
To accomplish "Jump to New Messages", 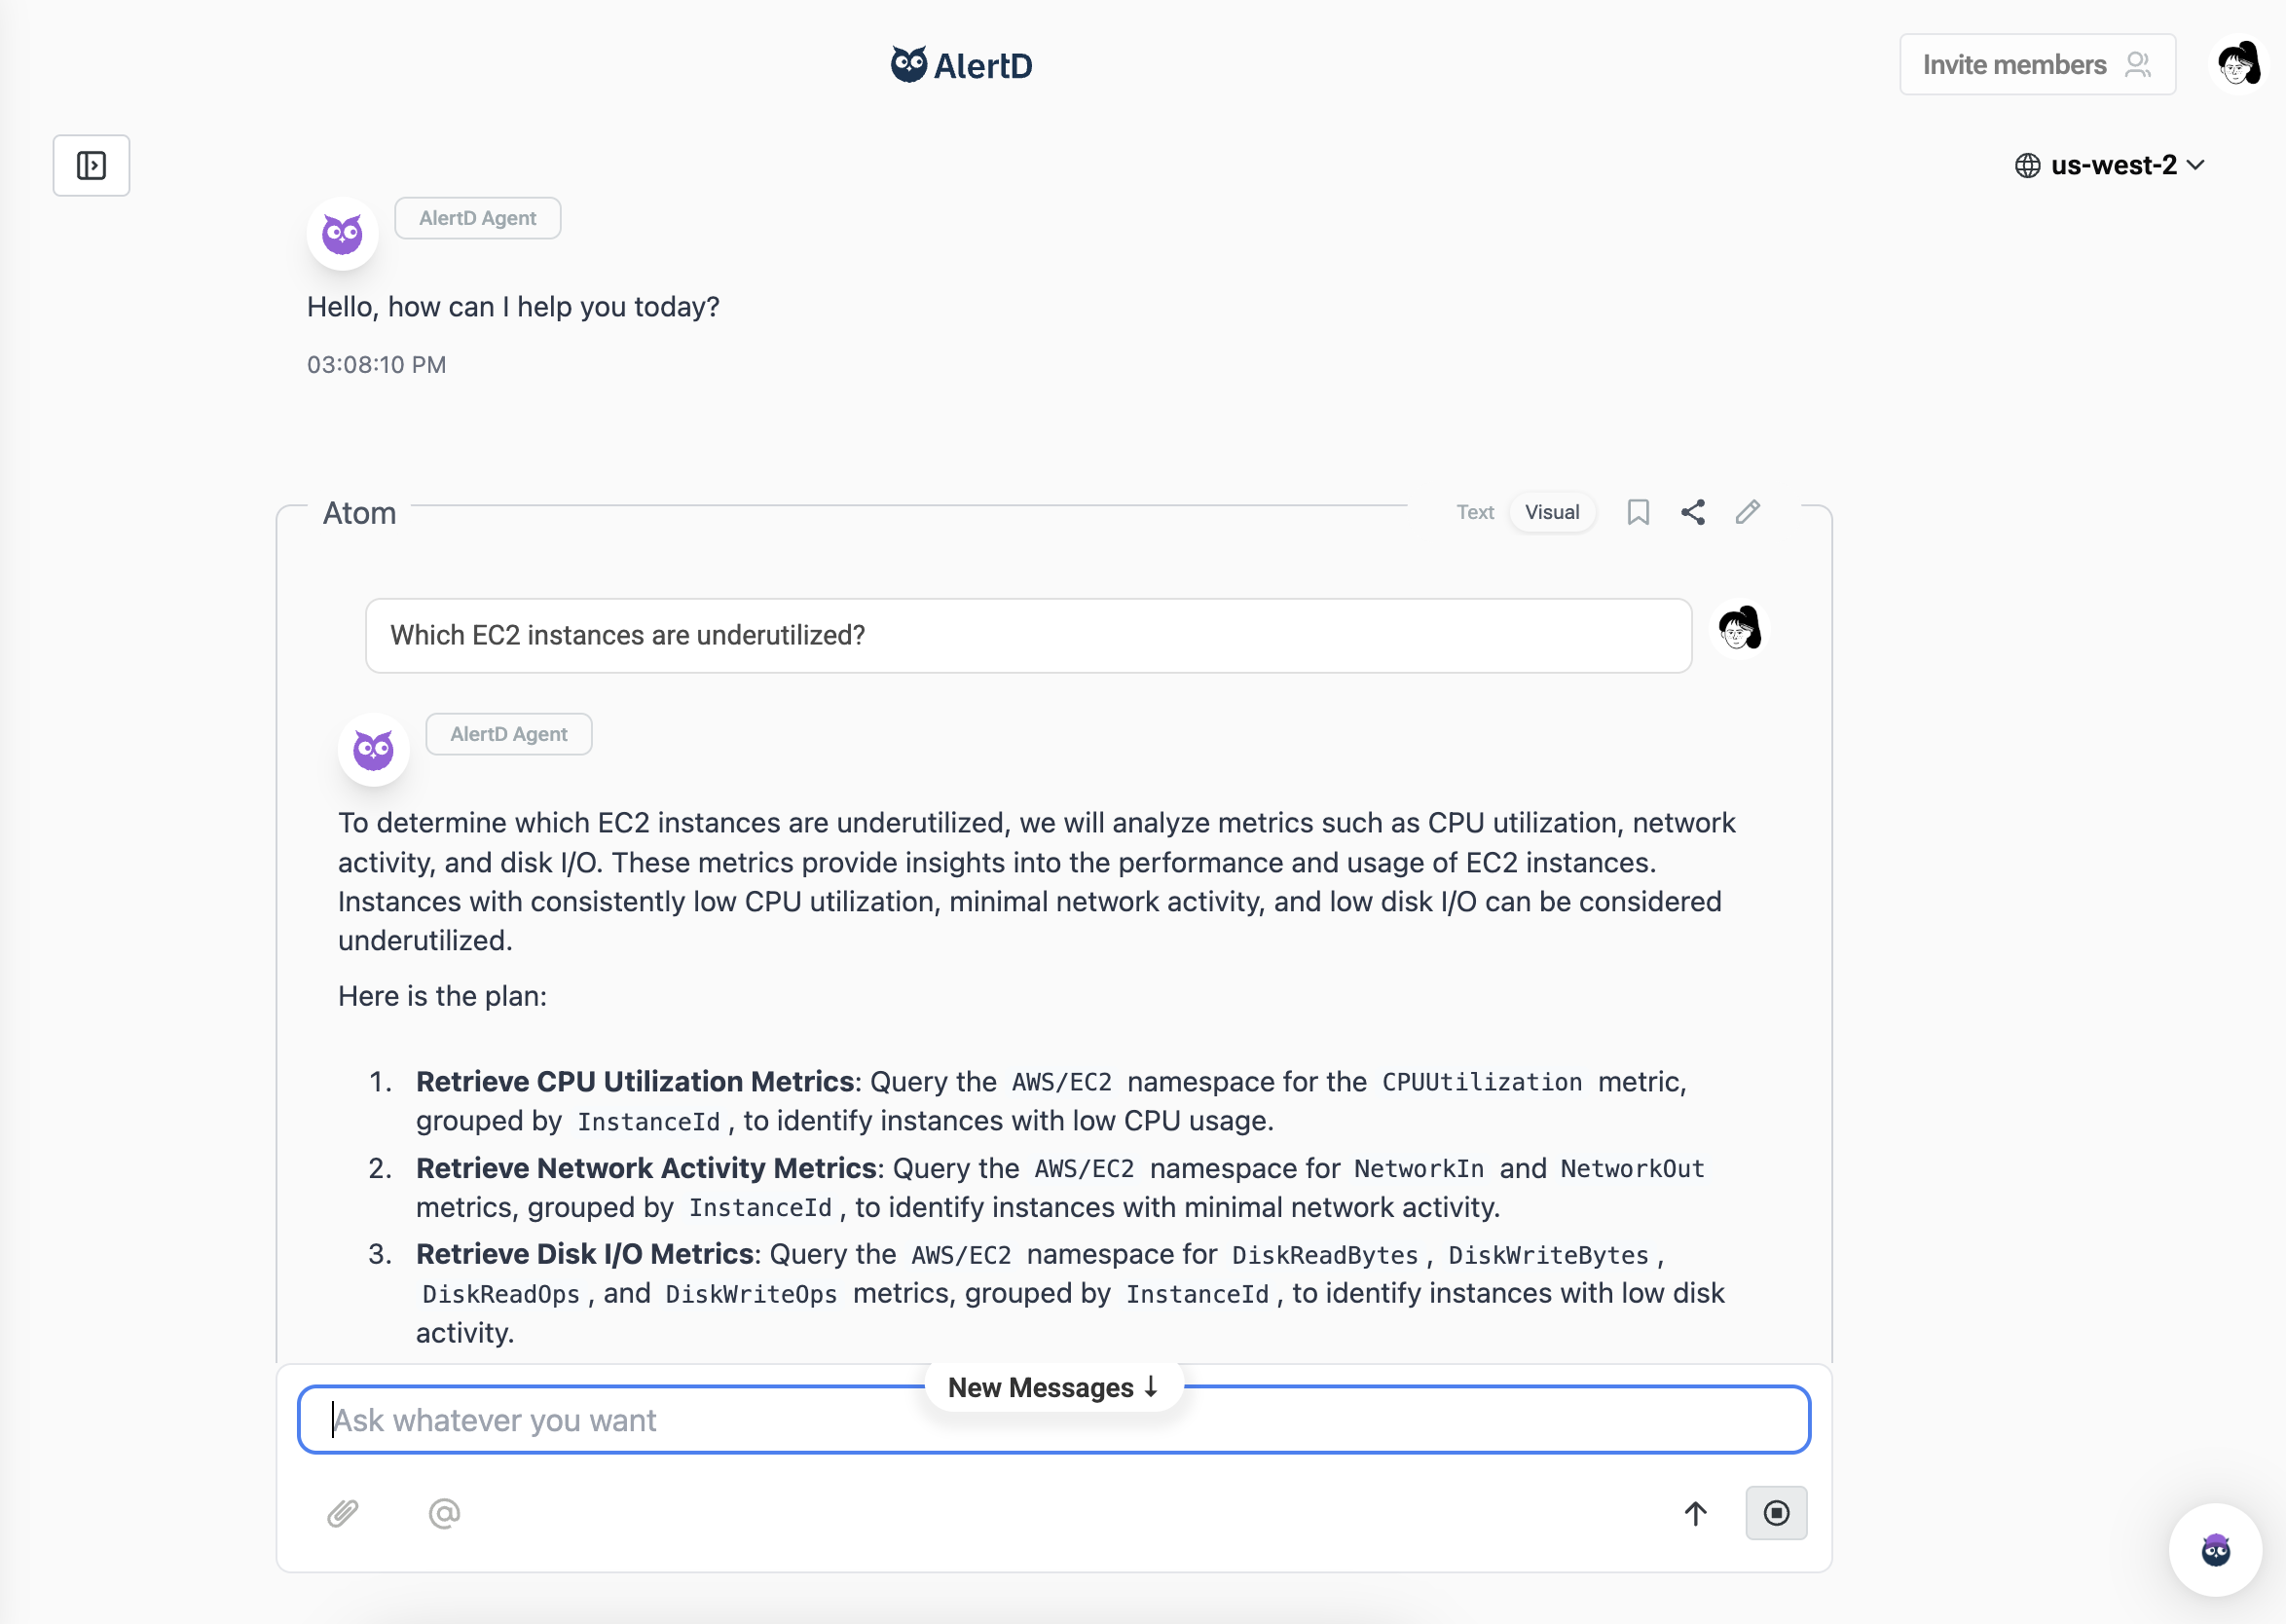I will tap(1053, 1387).
